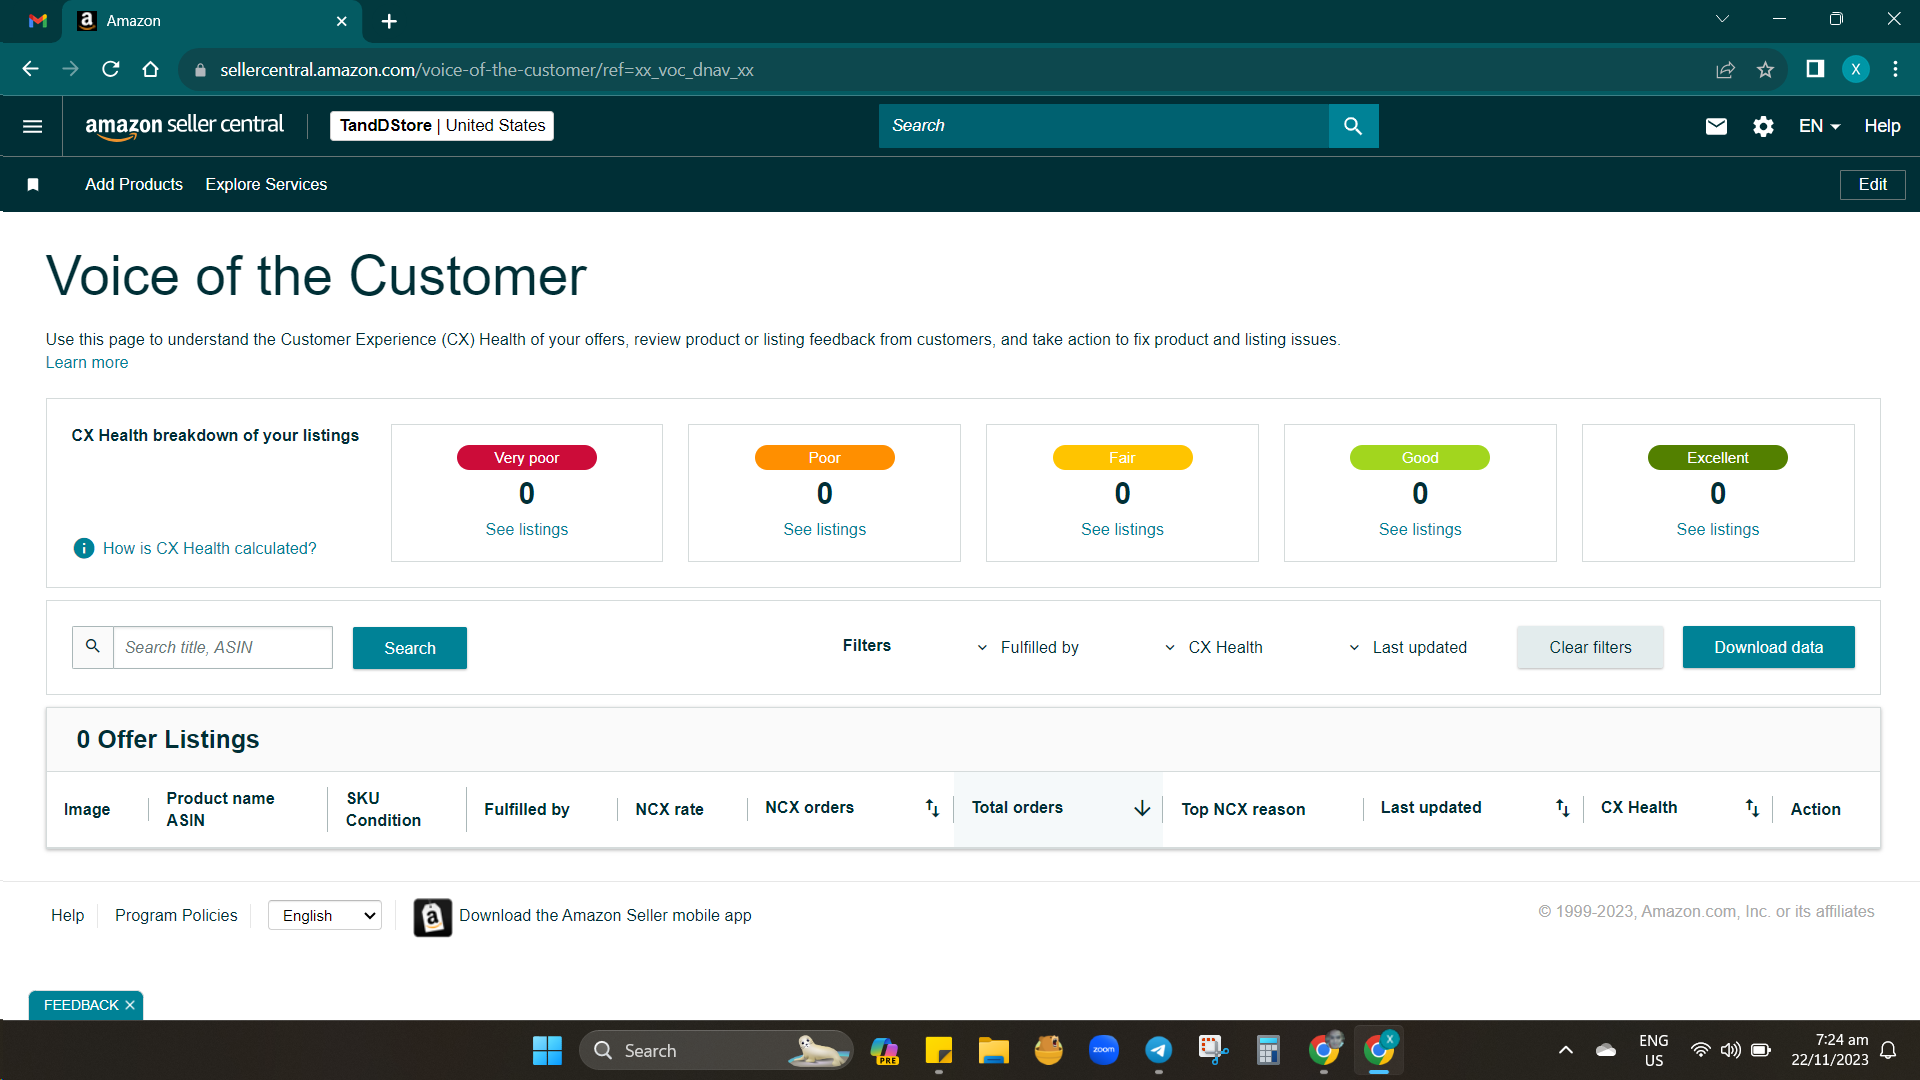Screen dimensions: 1920x1080
Task: Open footer Help link
Action: (x=67, y=915)
